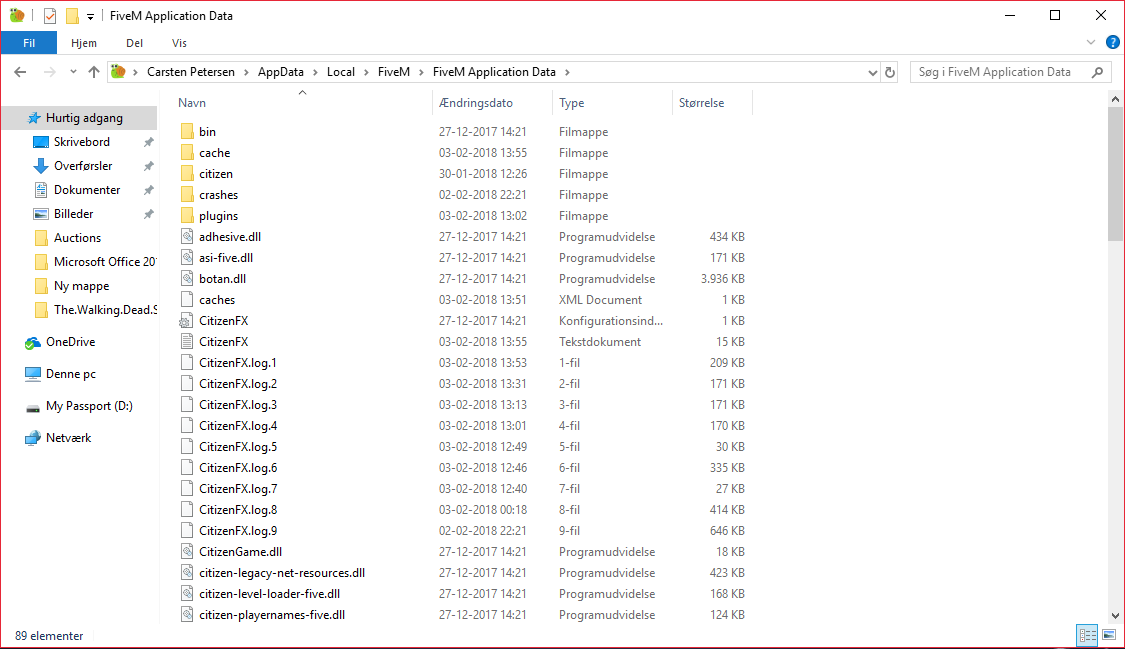This screenshot has height=649, width=1125.
Task: Open the Del ribbon tab
Action: tap(134, 43)
